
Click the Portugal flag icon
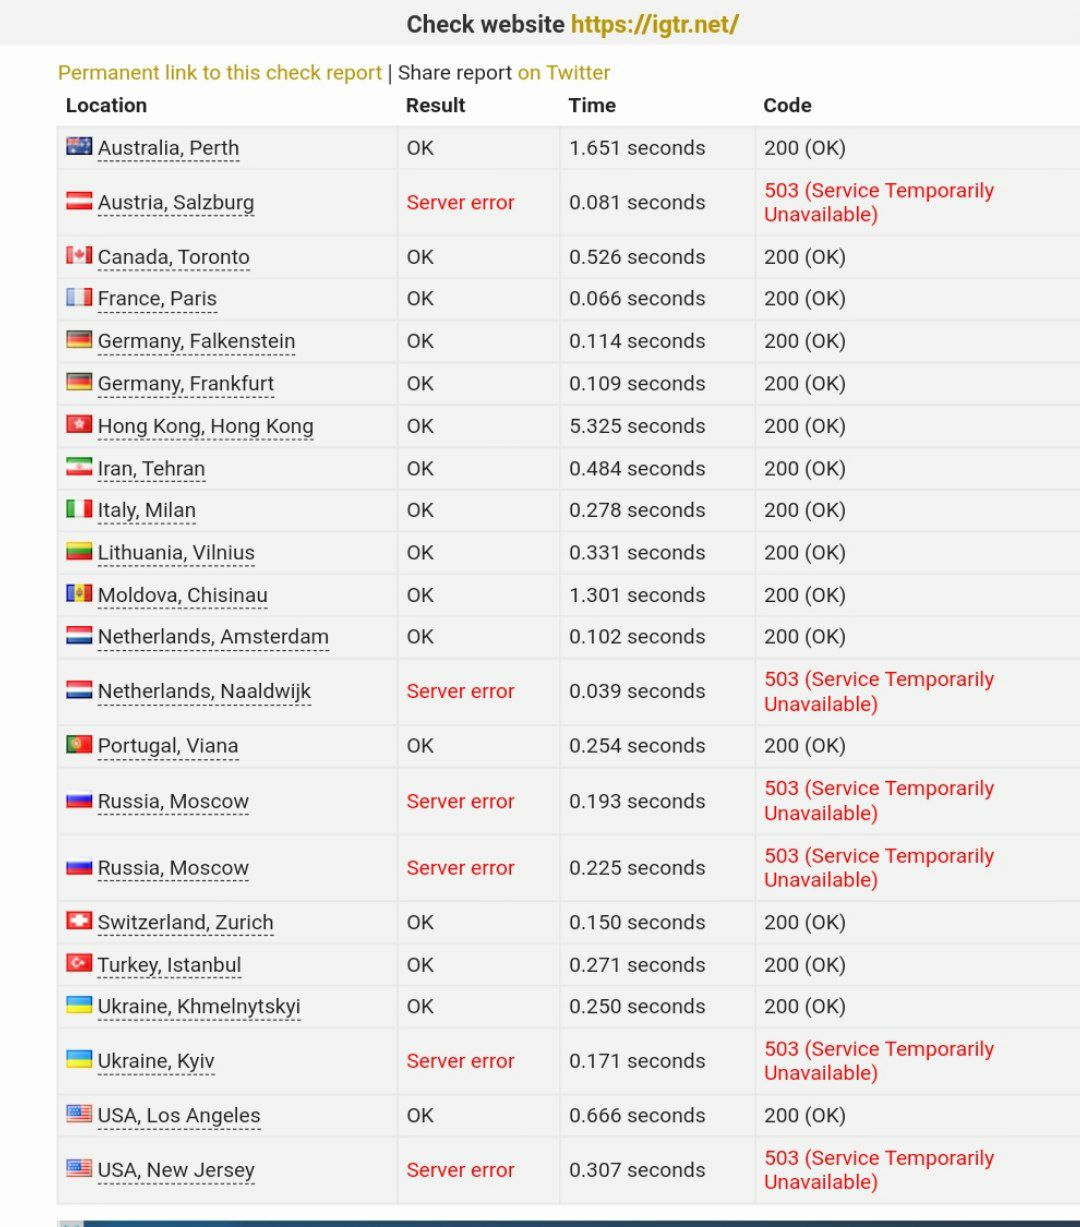click(79, 744)
